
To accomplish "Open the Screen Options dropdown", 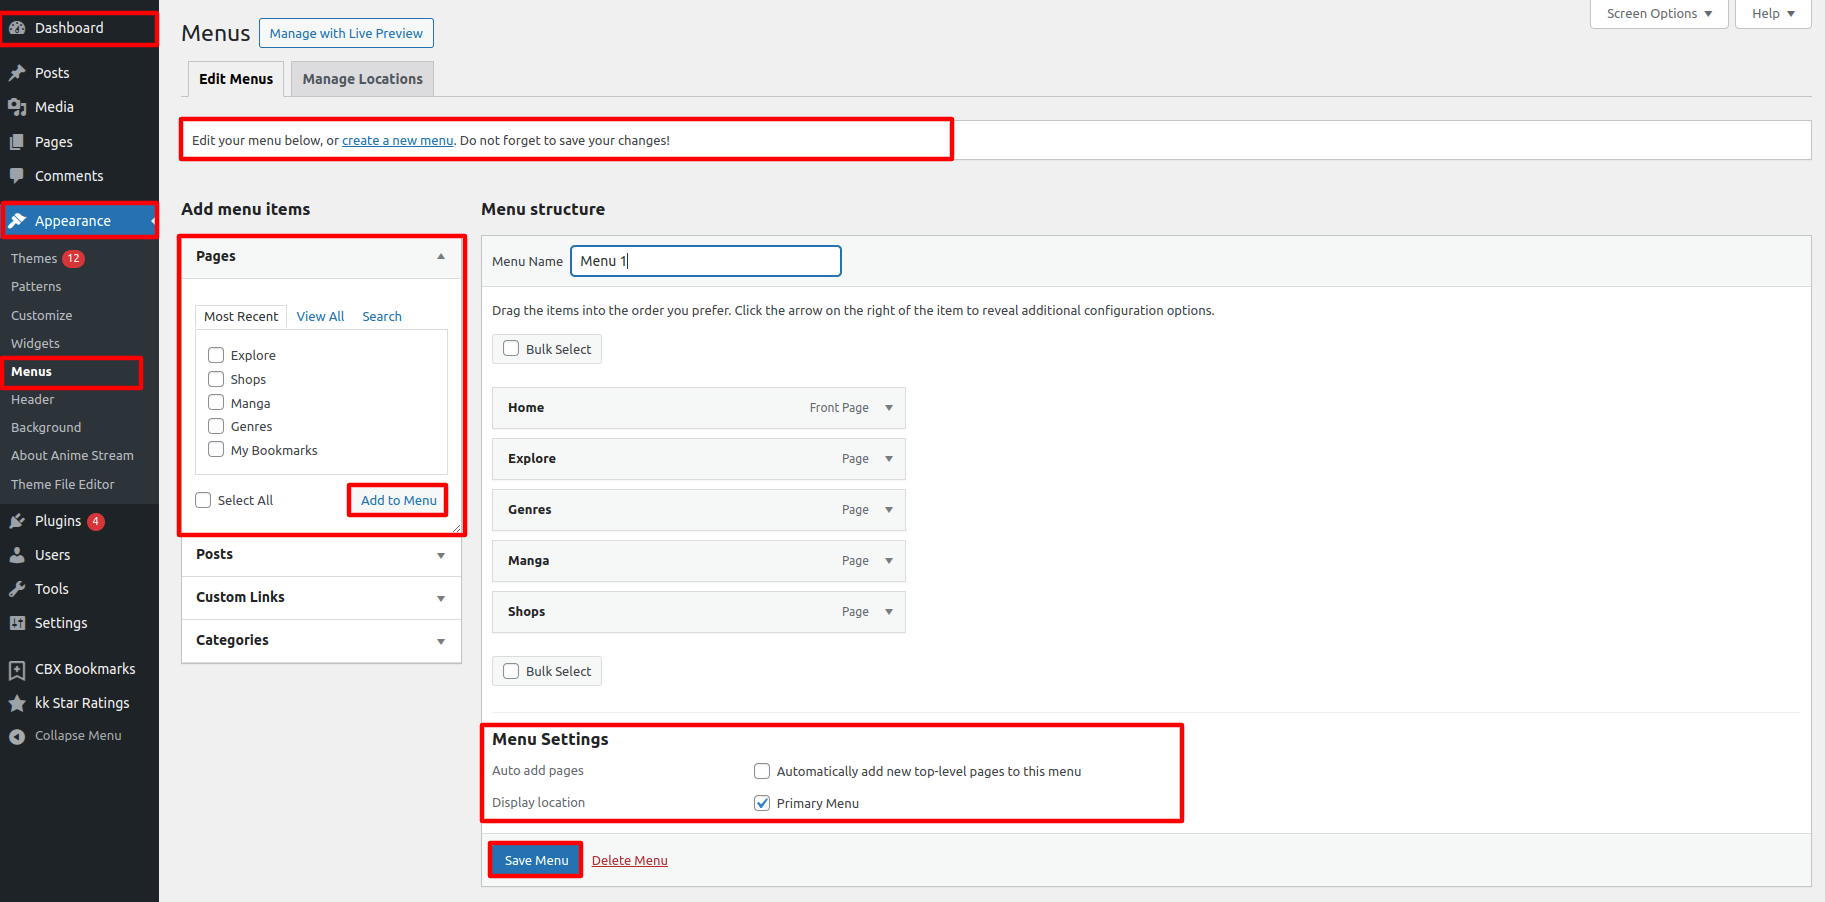I will (x=1658, y=14).
